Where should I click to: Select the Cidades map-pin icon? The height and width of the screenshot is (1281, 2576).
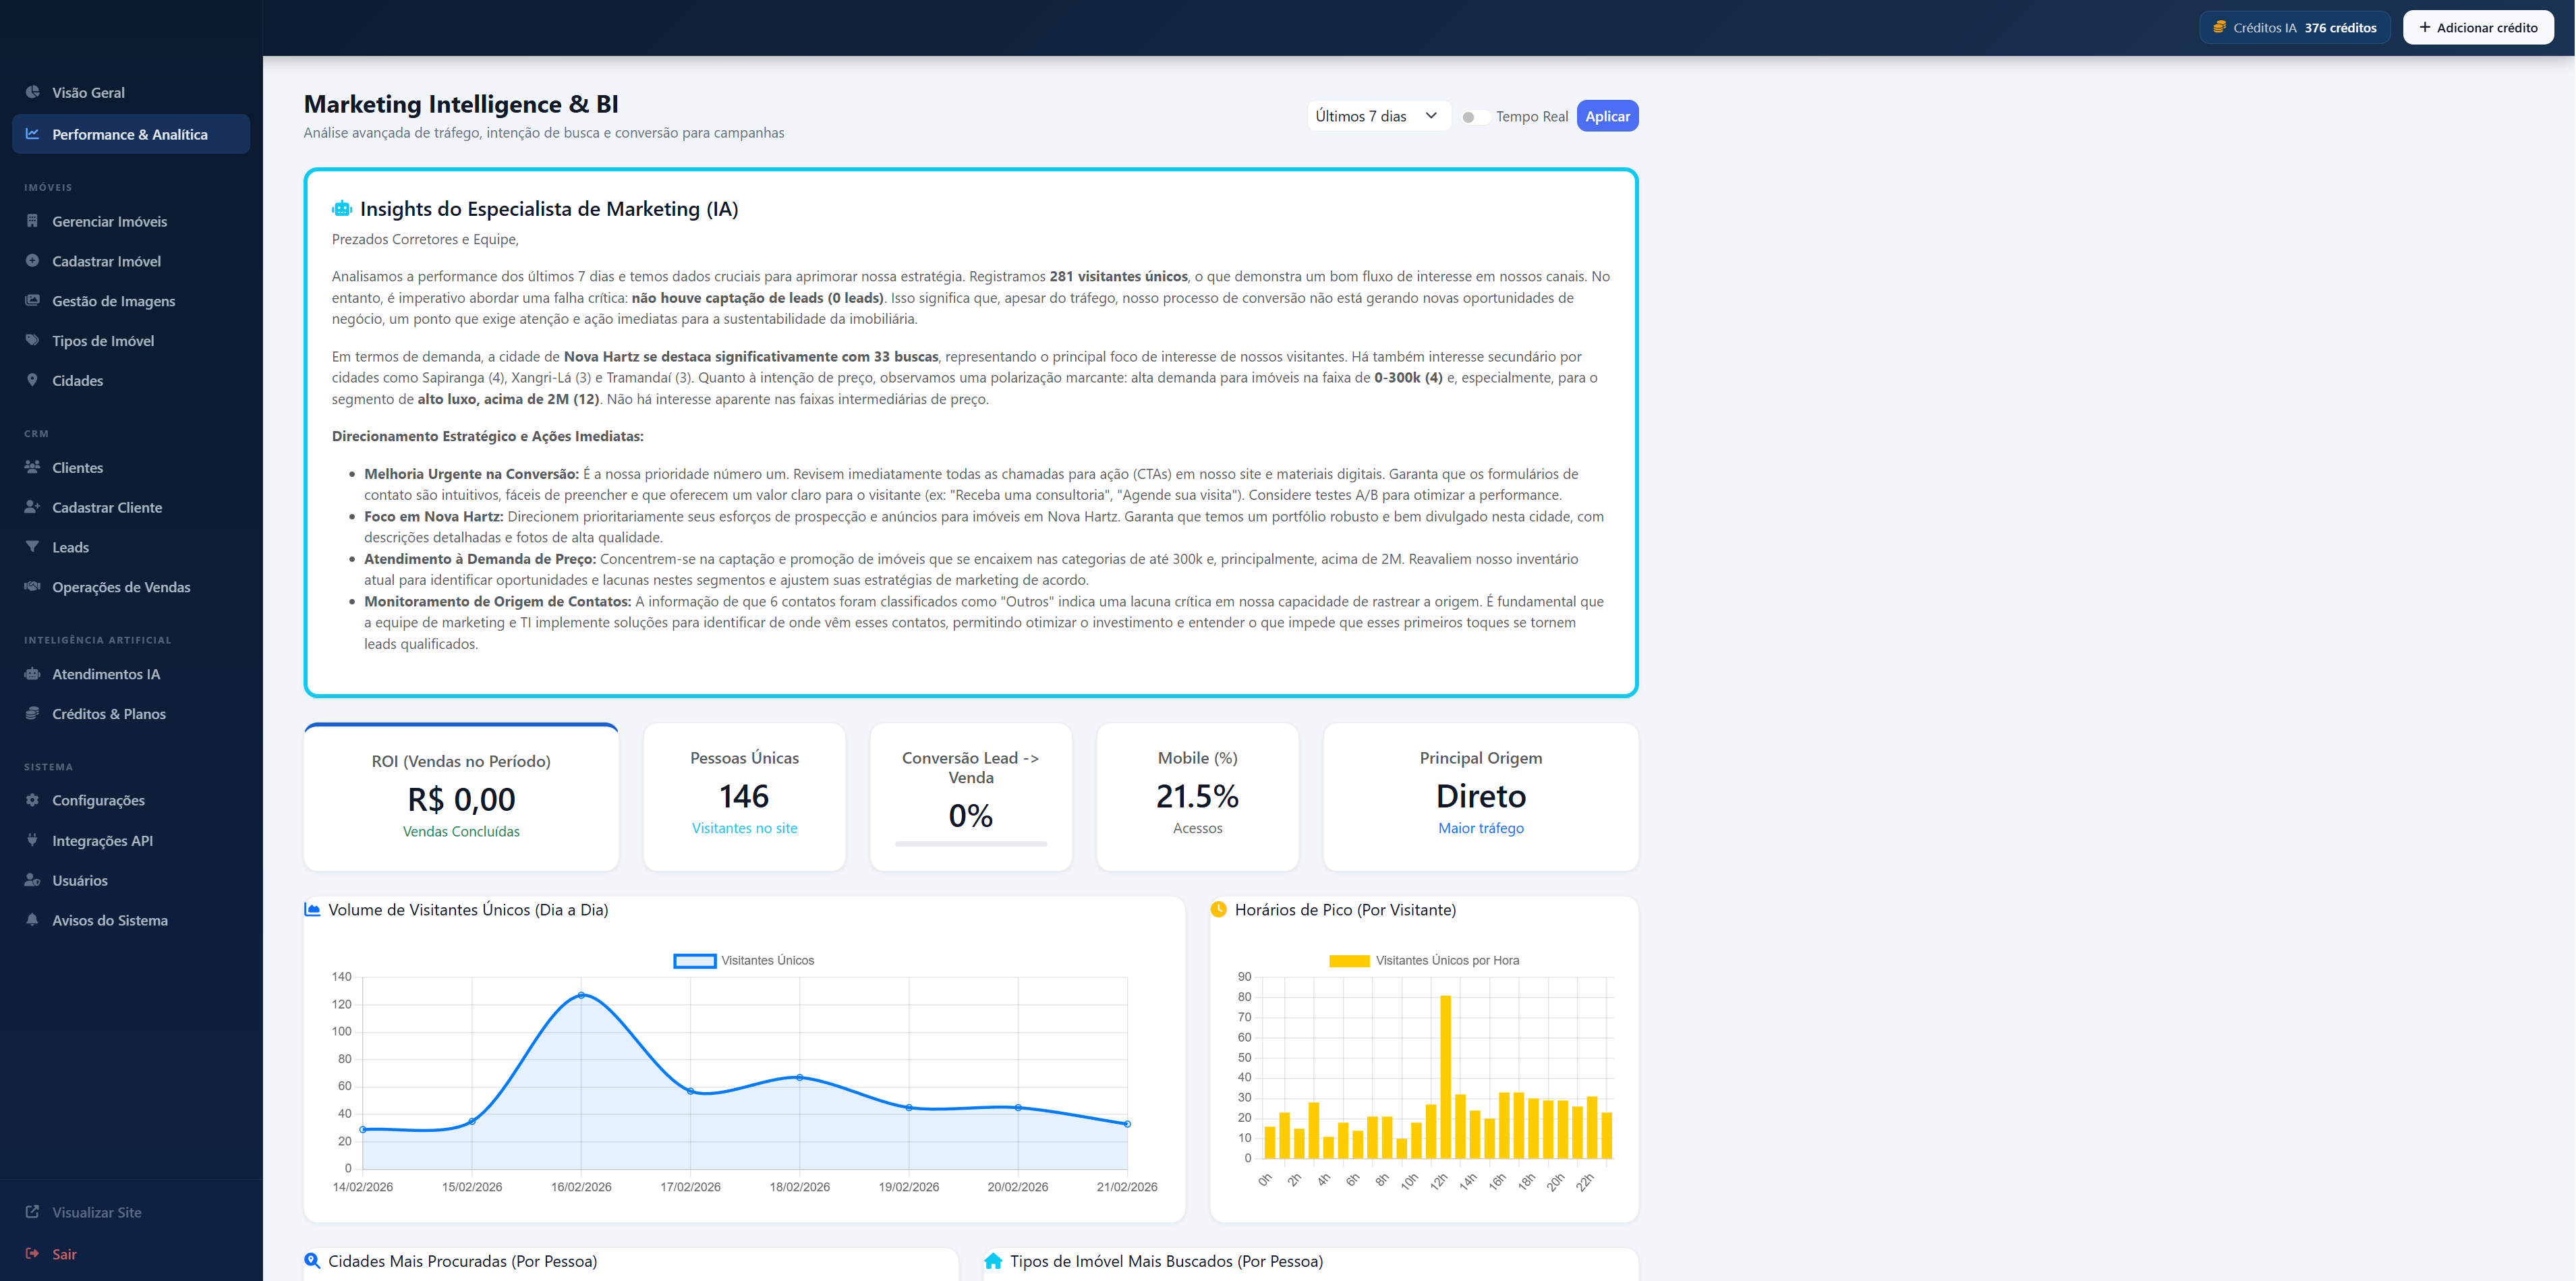pos(33,380)
